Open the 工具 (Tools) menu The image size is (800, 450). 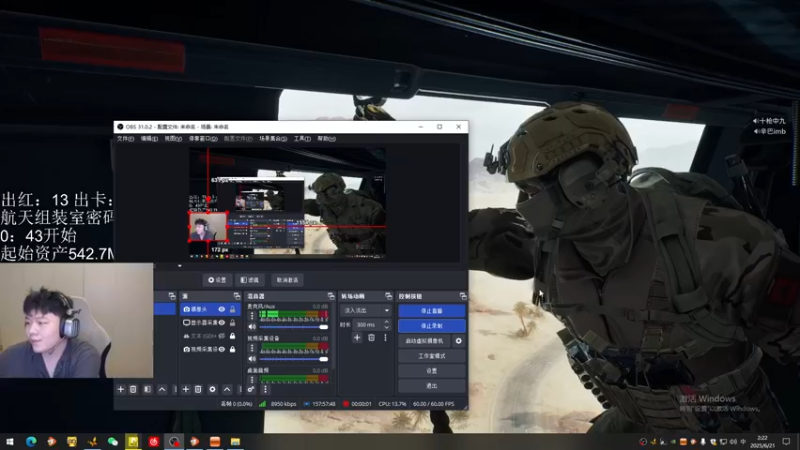pos(302,139)
